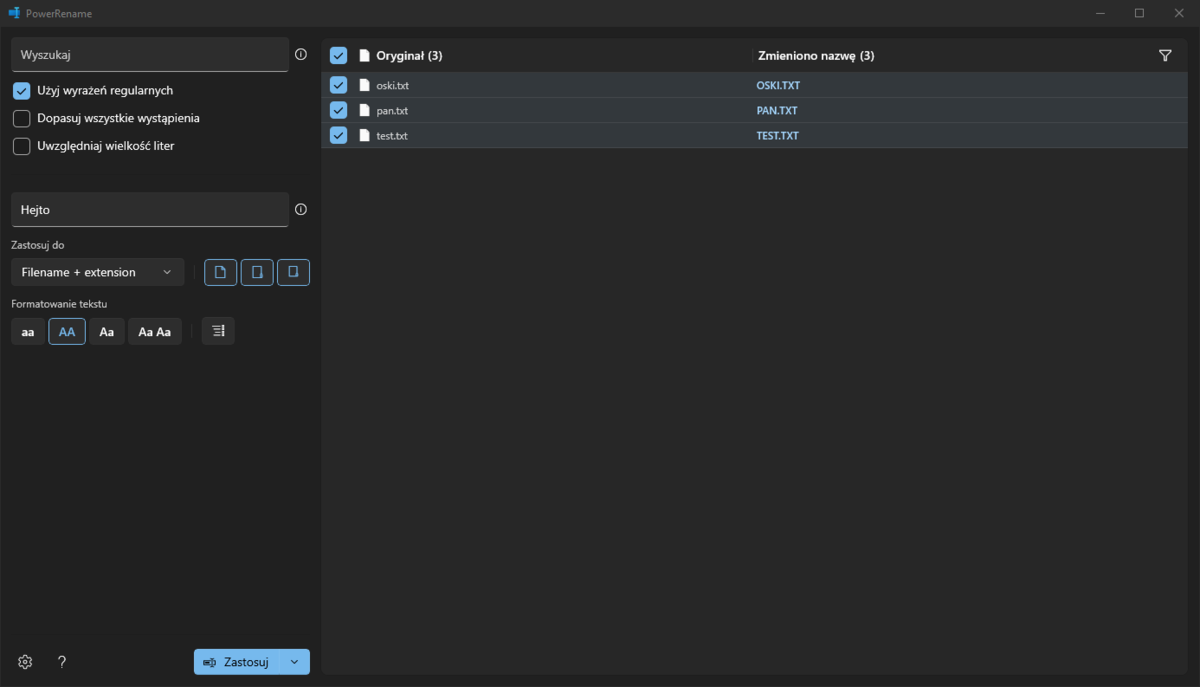The image size is (1200, 687).
Task: Enable 'Uwzględniaj wielkość liter' checkbox
Action: (x=21, y=147)
